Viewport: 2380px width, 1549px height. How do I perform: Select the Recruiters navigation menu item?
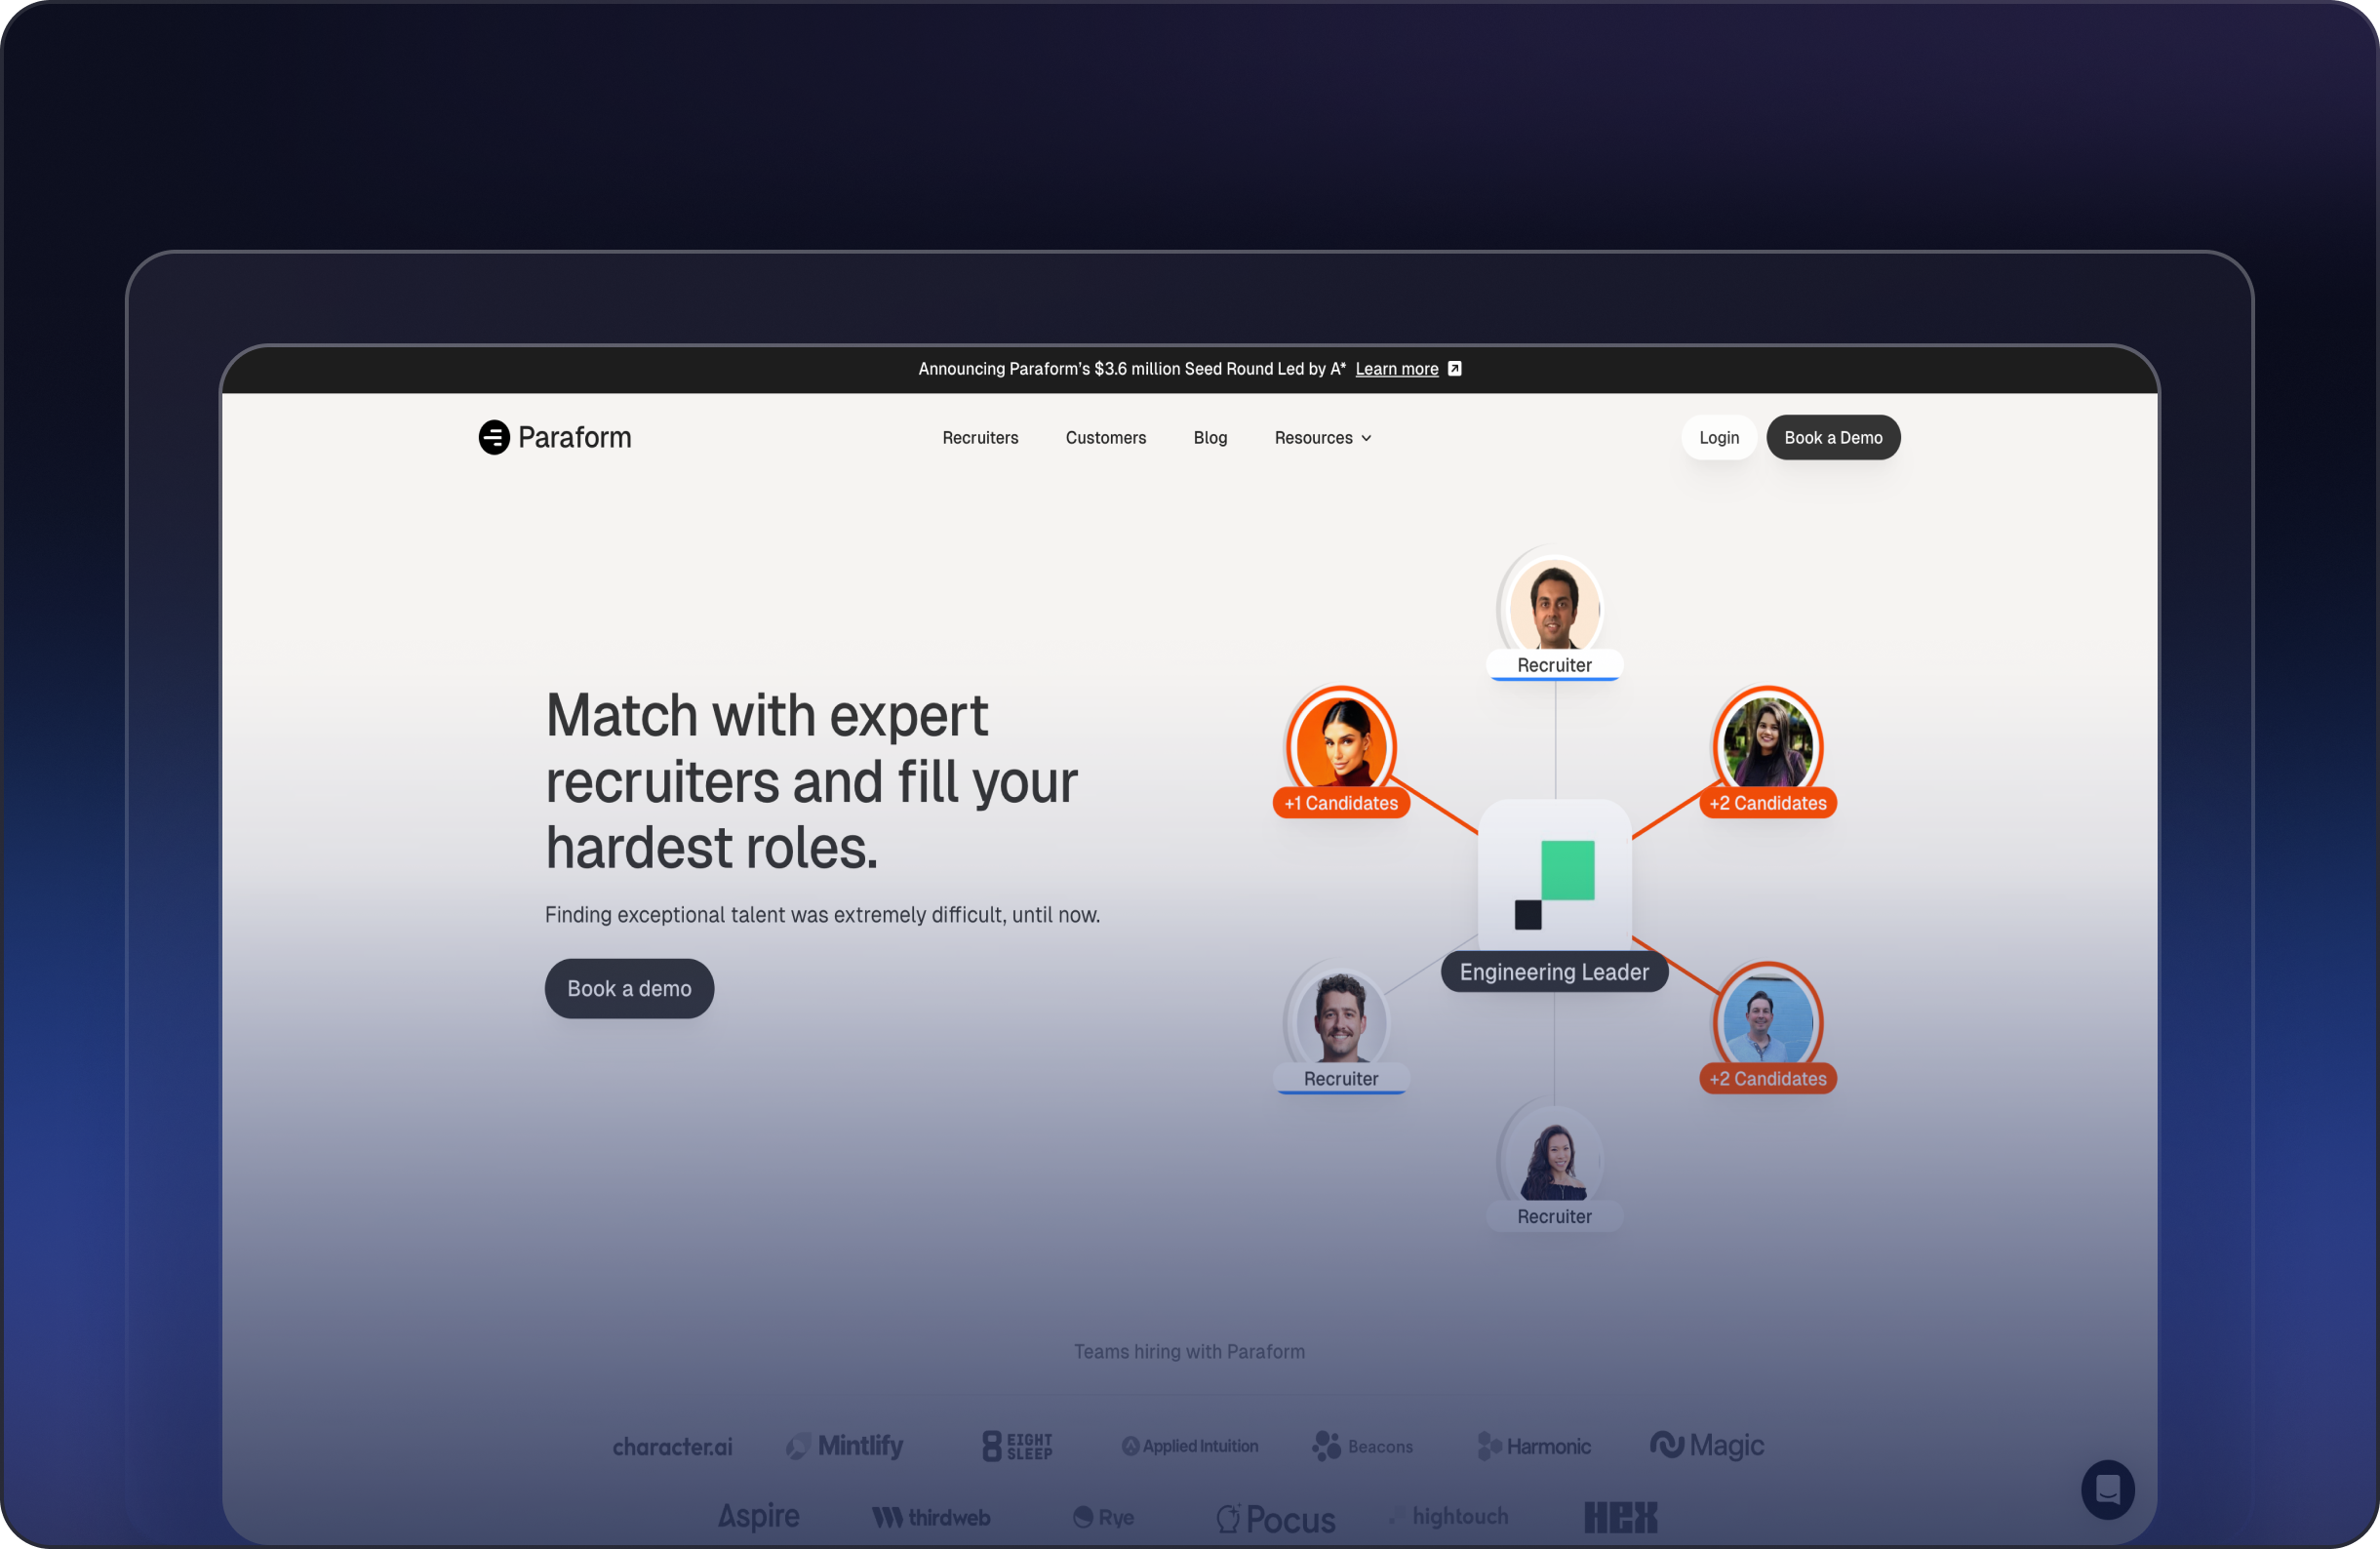pos(978,437)
